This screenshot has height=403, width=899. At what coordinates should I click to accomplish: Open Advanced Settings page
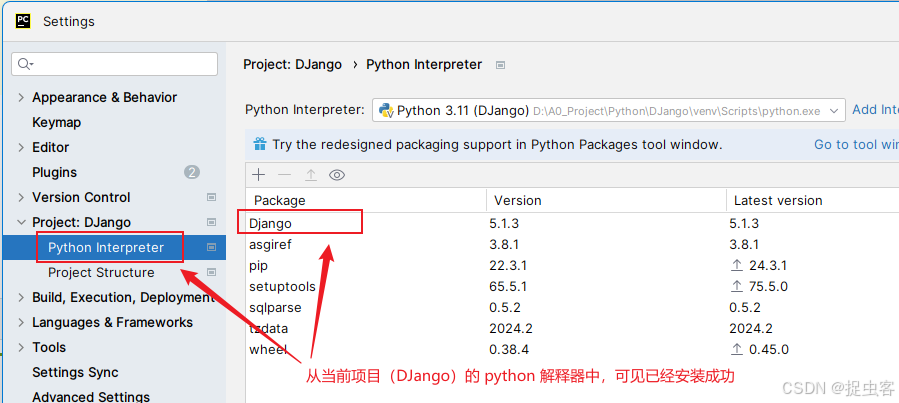[x=91, y=397]
